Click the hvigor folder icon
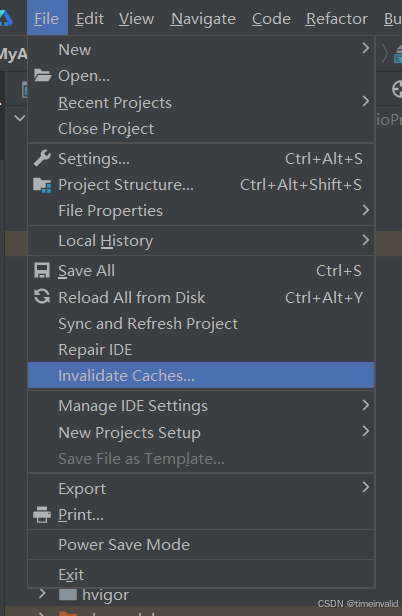 pyautogui.click(x=68, y=595)
